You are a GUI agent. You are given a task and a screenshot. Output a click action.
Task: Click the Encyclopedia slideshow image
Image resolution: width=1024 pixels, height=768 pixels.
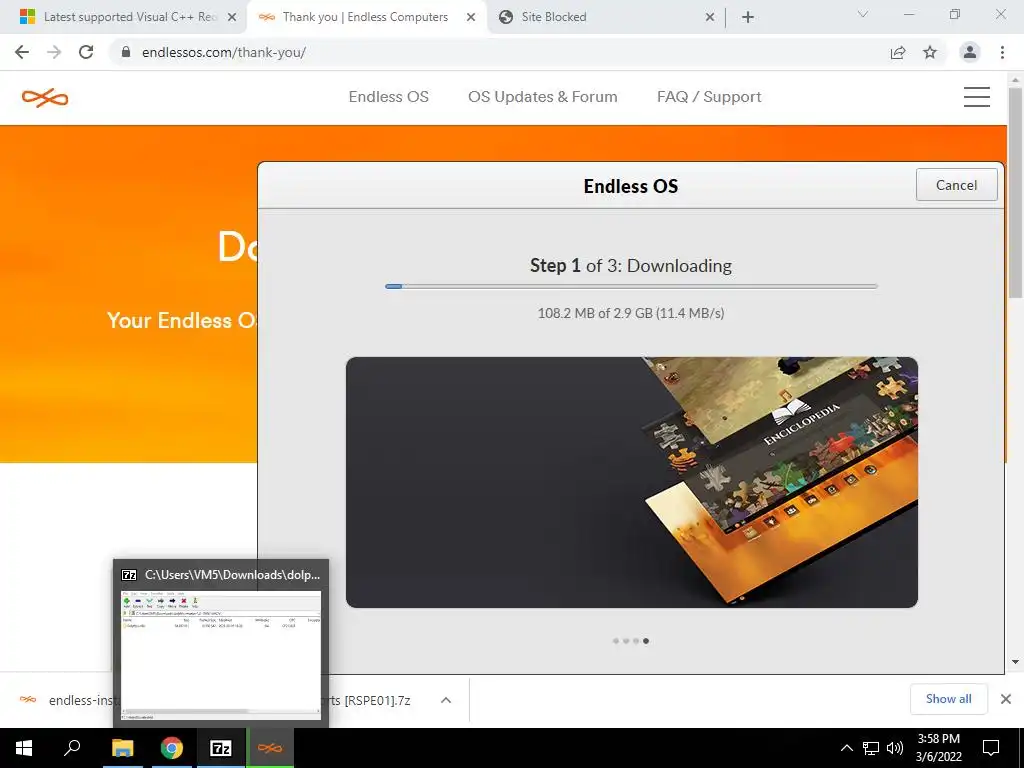[632, 482]
